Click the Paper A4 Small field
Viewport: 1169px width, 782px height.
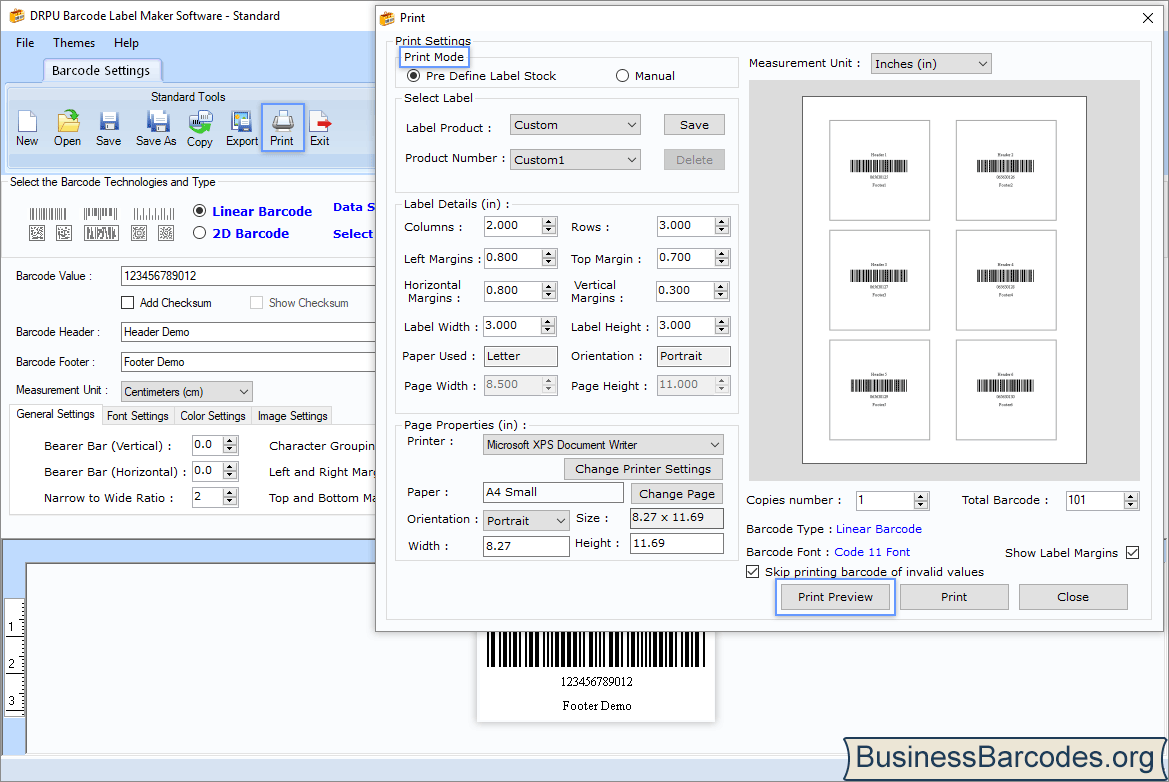tap(553, 493)
